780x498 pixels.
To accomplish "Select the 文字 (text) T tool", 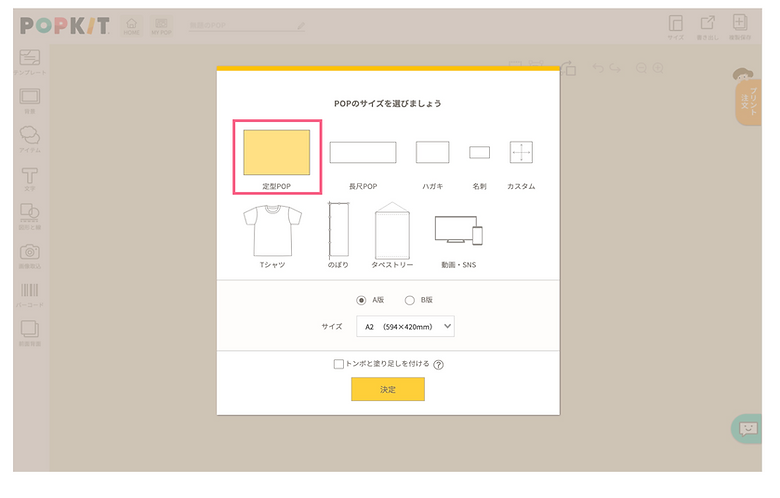I will coord(30,179).
